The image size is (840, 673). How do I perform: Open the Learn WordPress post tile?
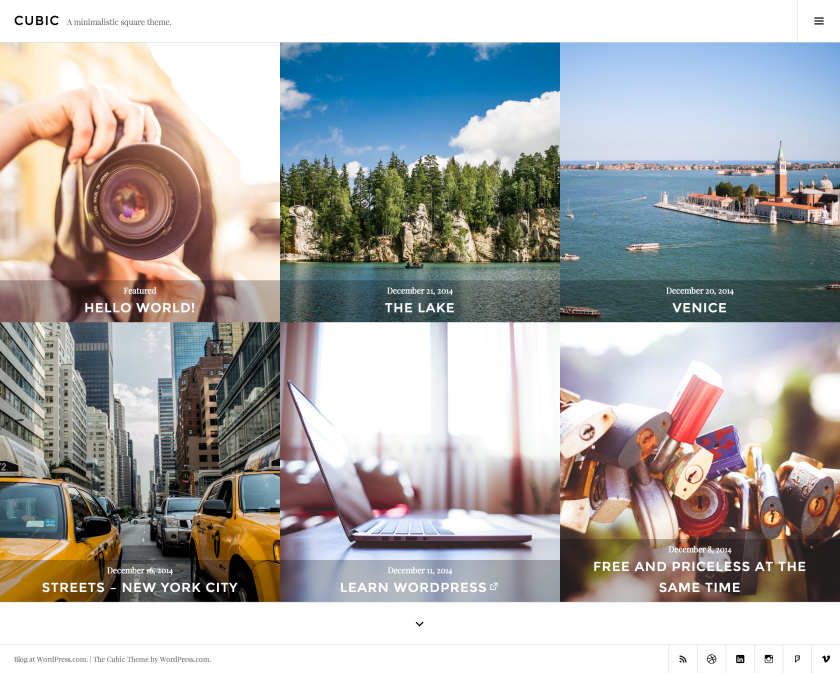click(x=412, y=587)
